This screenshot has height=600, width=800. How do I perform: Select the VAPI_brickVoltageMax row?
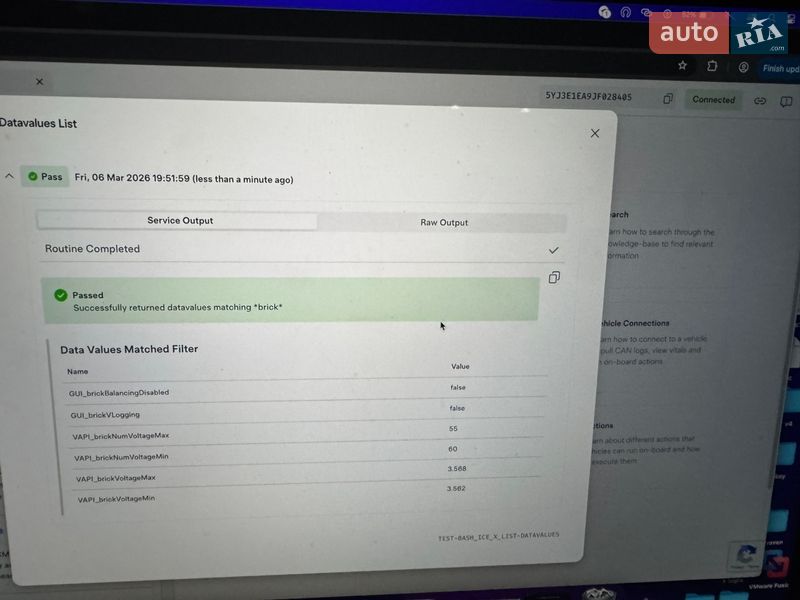tap(116, 478)
